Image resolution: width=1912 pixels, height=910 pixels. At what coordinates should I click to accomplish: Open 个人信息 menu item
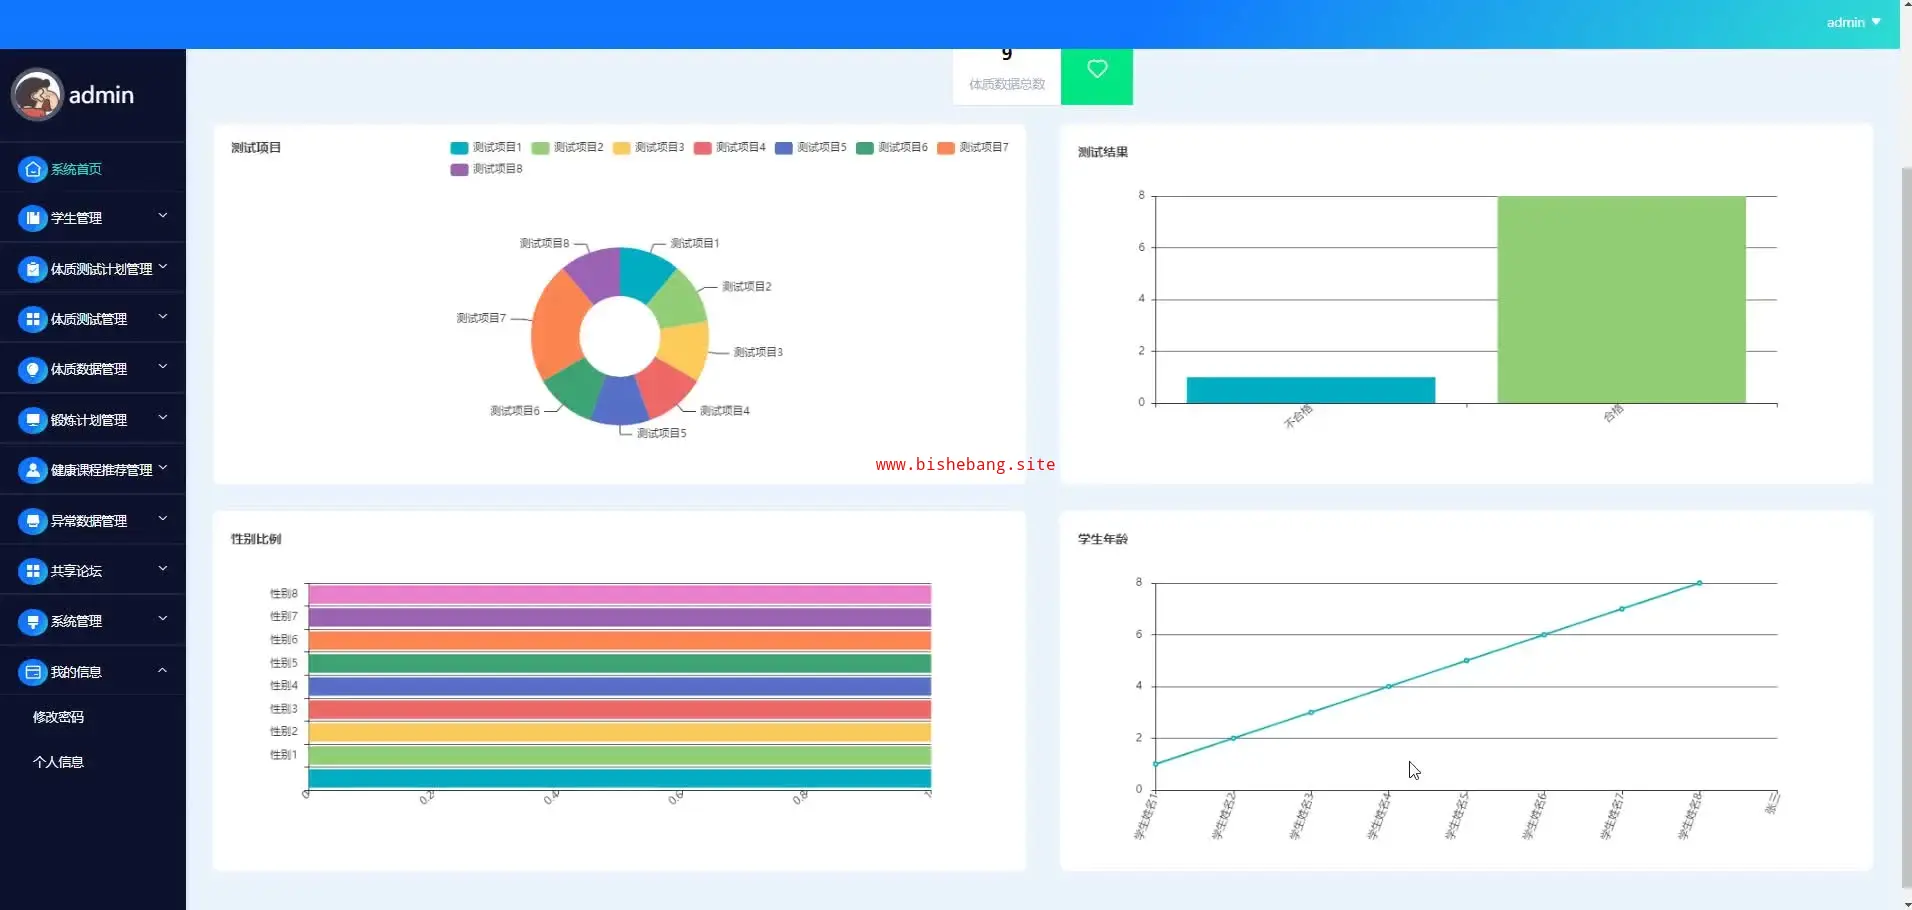pyautogui.click(x=58, y=762)
